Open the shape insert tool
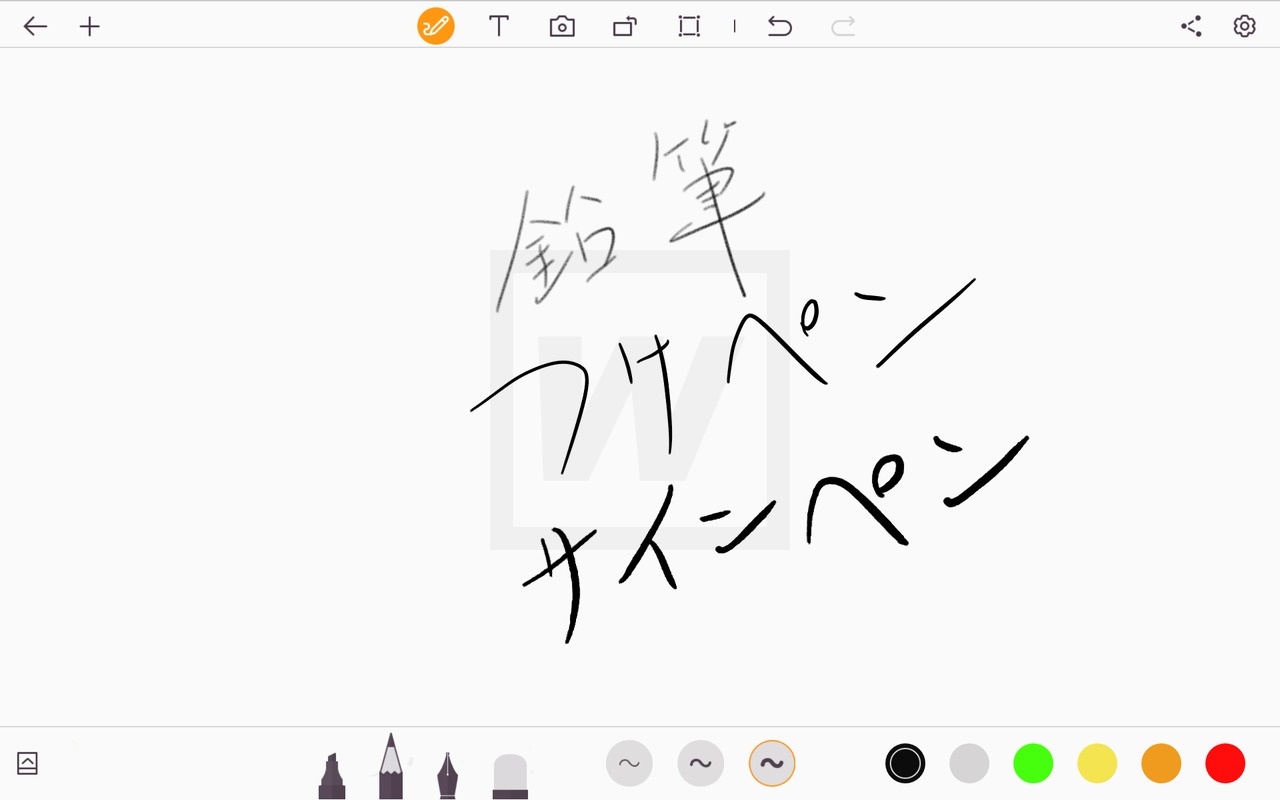The height and width of the screenshot is (800, 1280). pos(625,27)
